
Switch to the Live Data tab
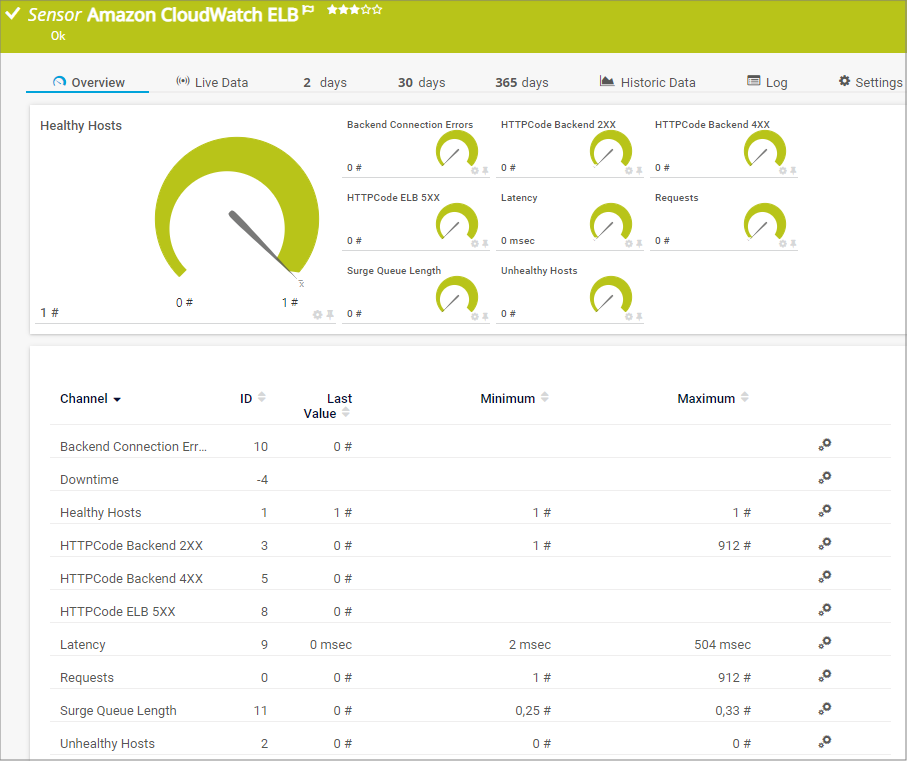[212, 82]
